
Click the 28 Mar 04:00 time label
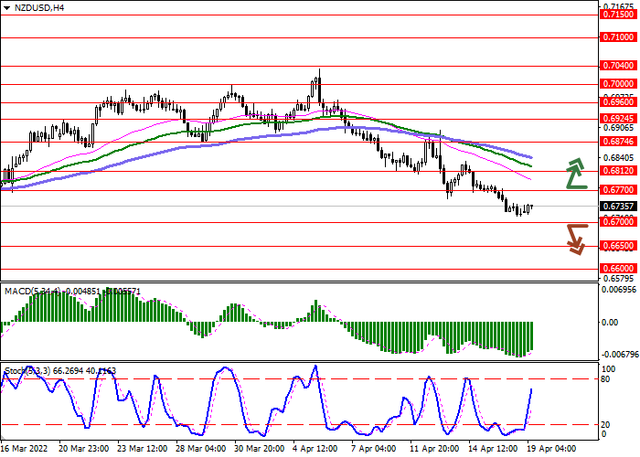pyautogui.click(x=202, y=449)
